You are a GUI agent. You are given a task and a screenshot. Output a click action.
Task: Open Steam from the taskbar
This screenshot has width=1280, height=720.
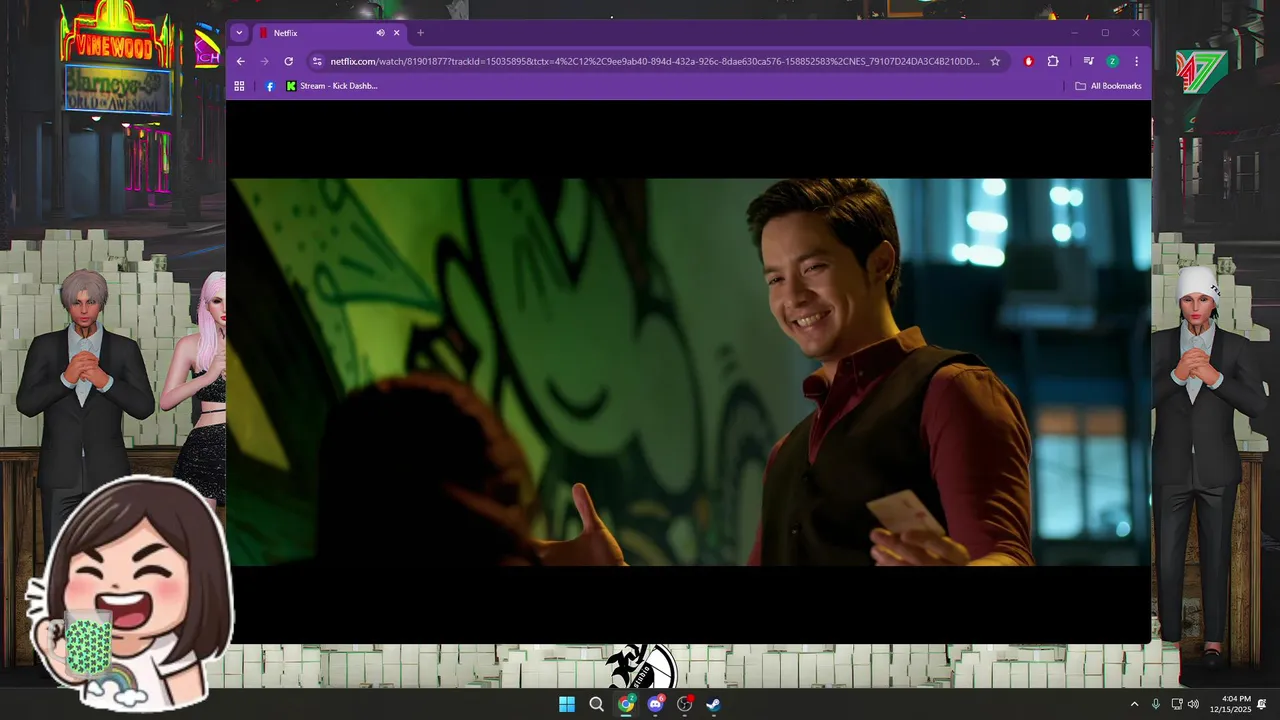[x=713, y=704]
